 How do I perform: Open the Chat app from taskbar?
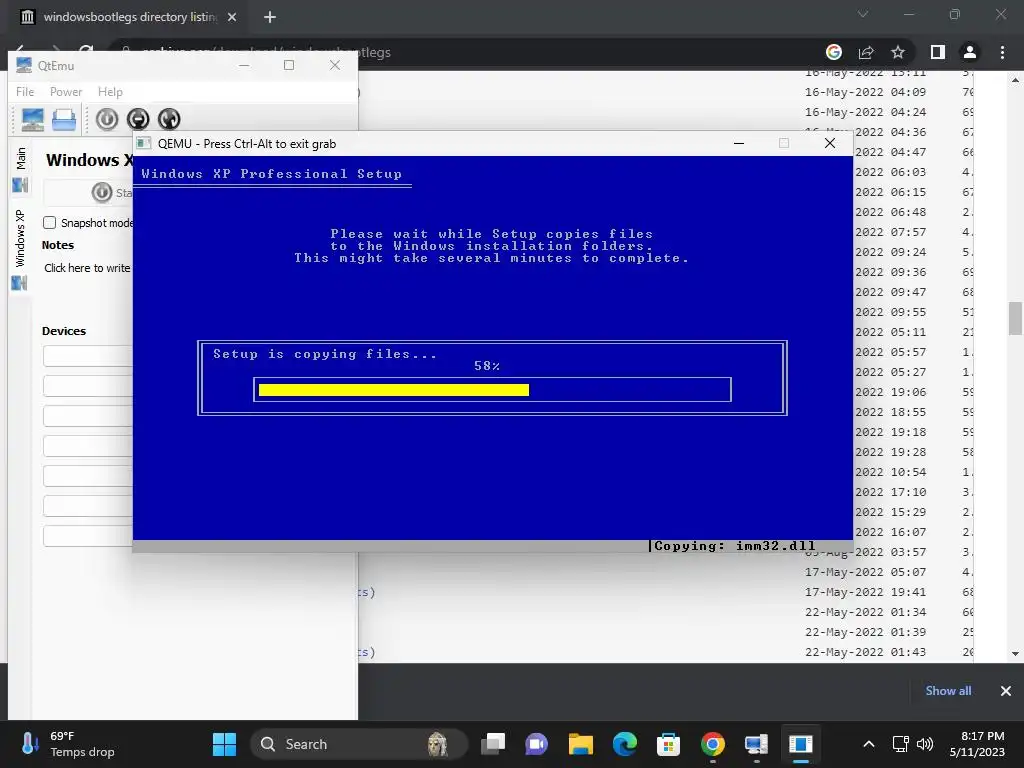click(x=536, y=744)
